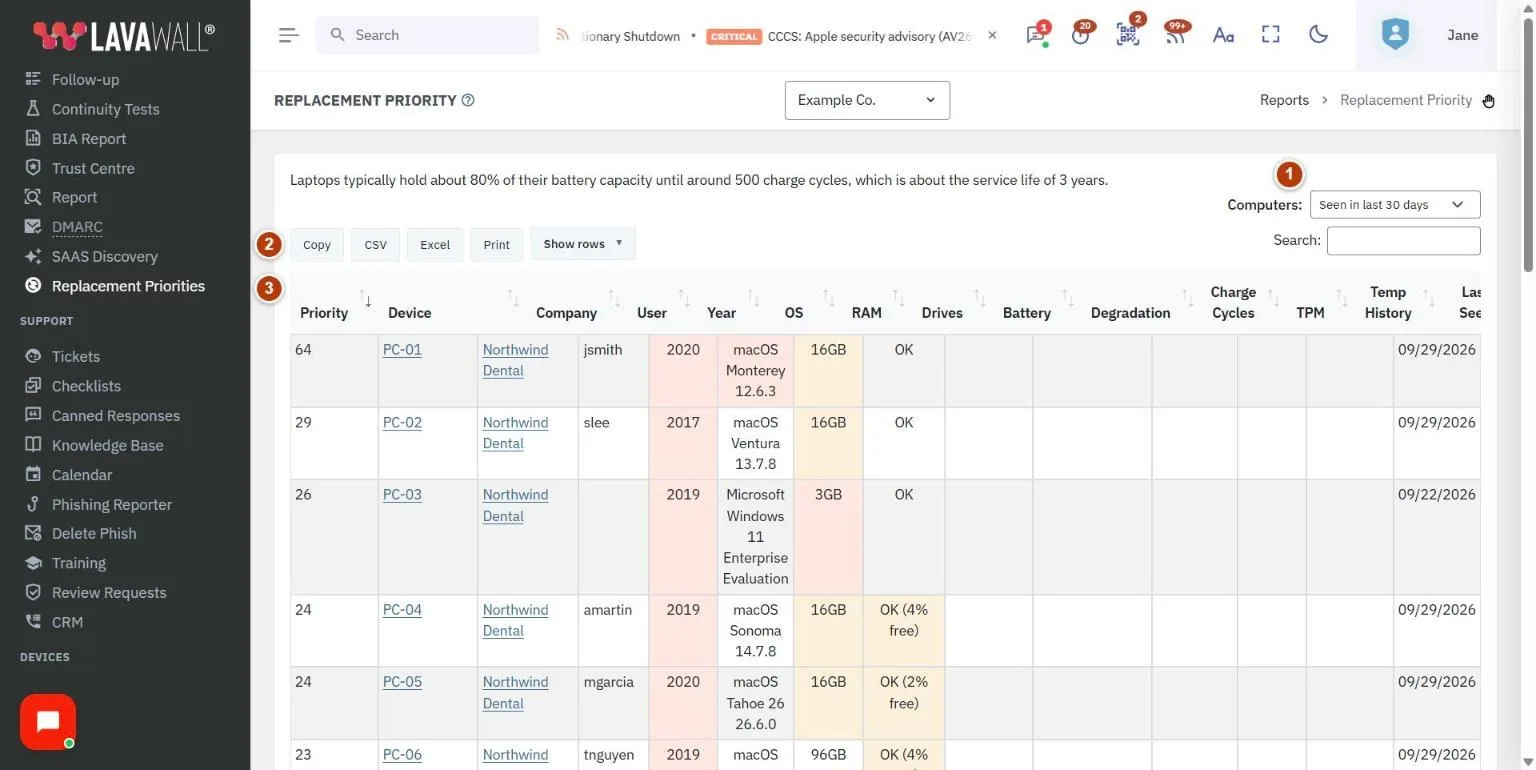
Task: Click the LavaWall logo
Action: 124,36
